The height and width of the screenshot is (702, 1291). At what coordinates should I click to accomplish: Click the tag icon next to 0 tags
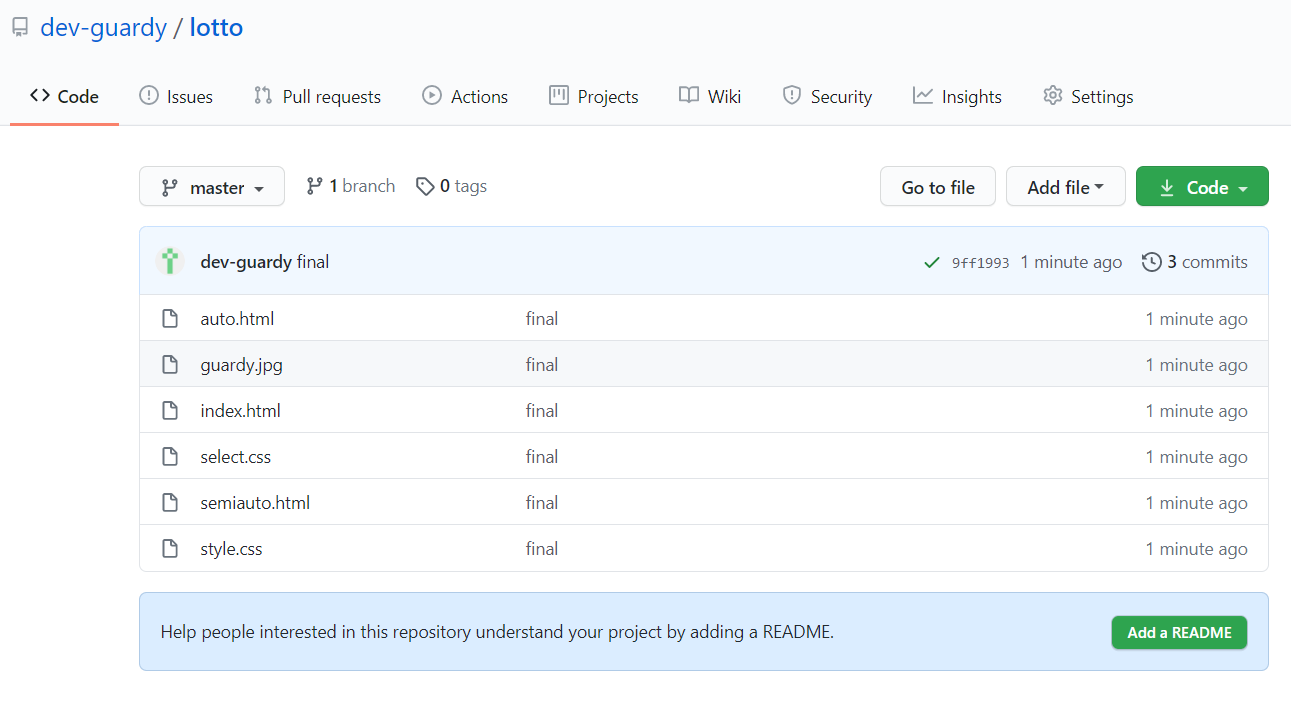(x=425, y=186)
